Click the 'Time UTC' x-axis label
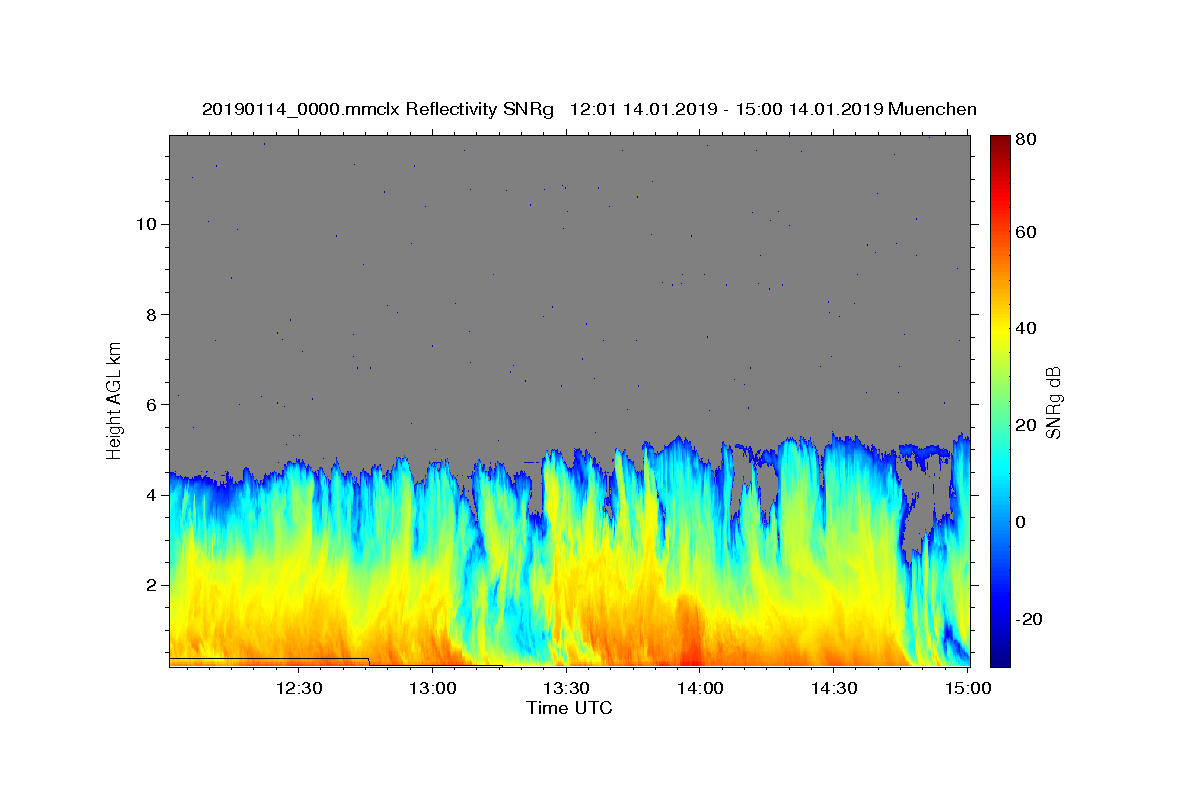 (569, 708)
